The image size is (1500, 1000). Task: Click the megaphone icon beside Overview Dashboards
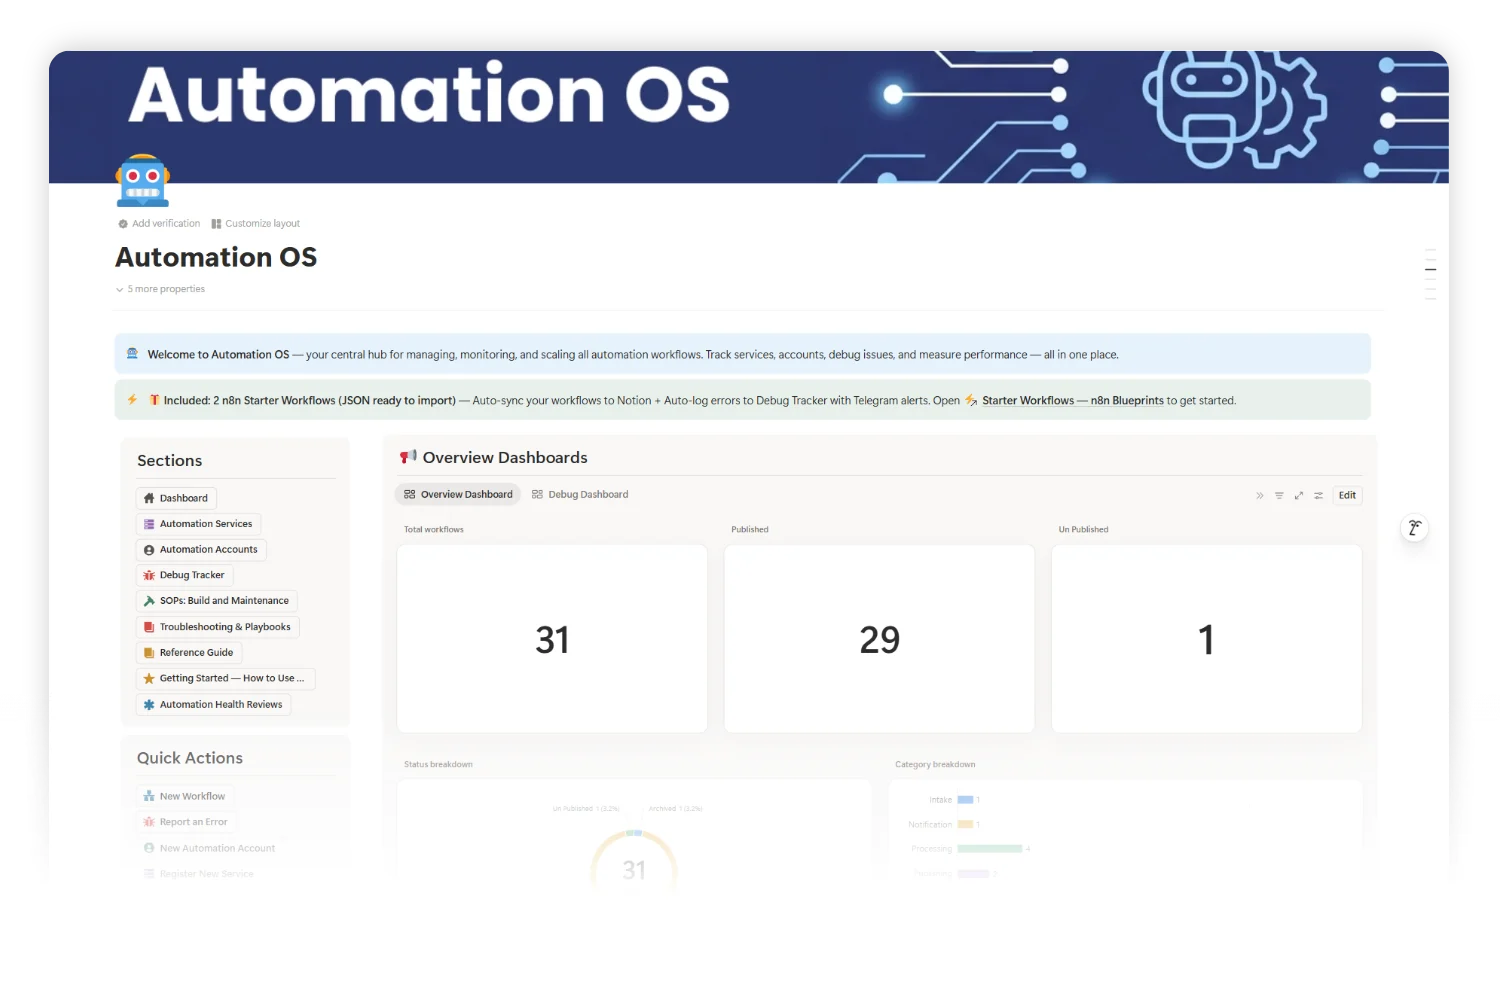tap(408, 457)
